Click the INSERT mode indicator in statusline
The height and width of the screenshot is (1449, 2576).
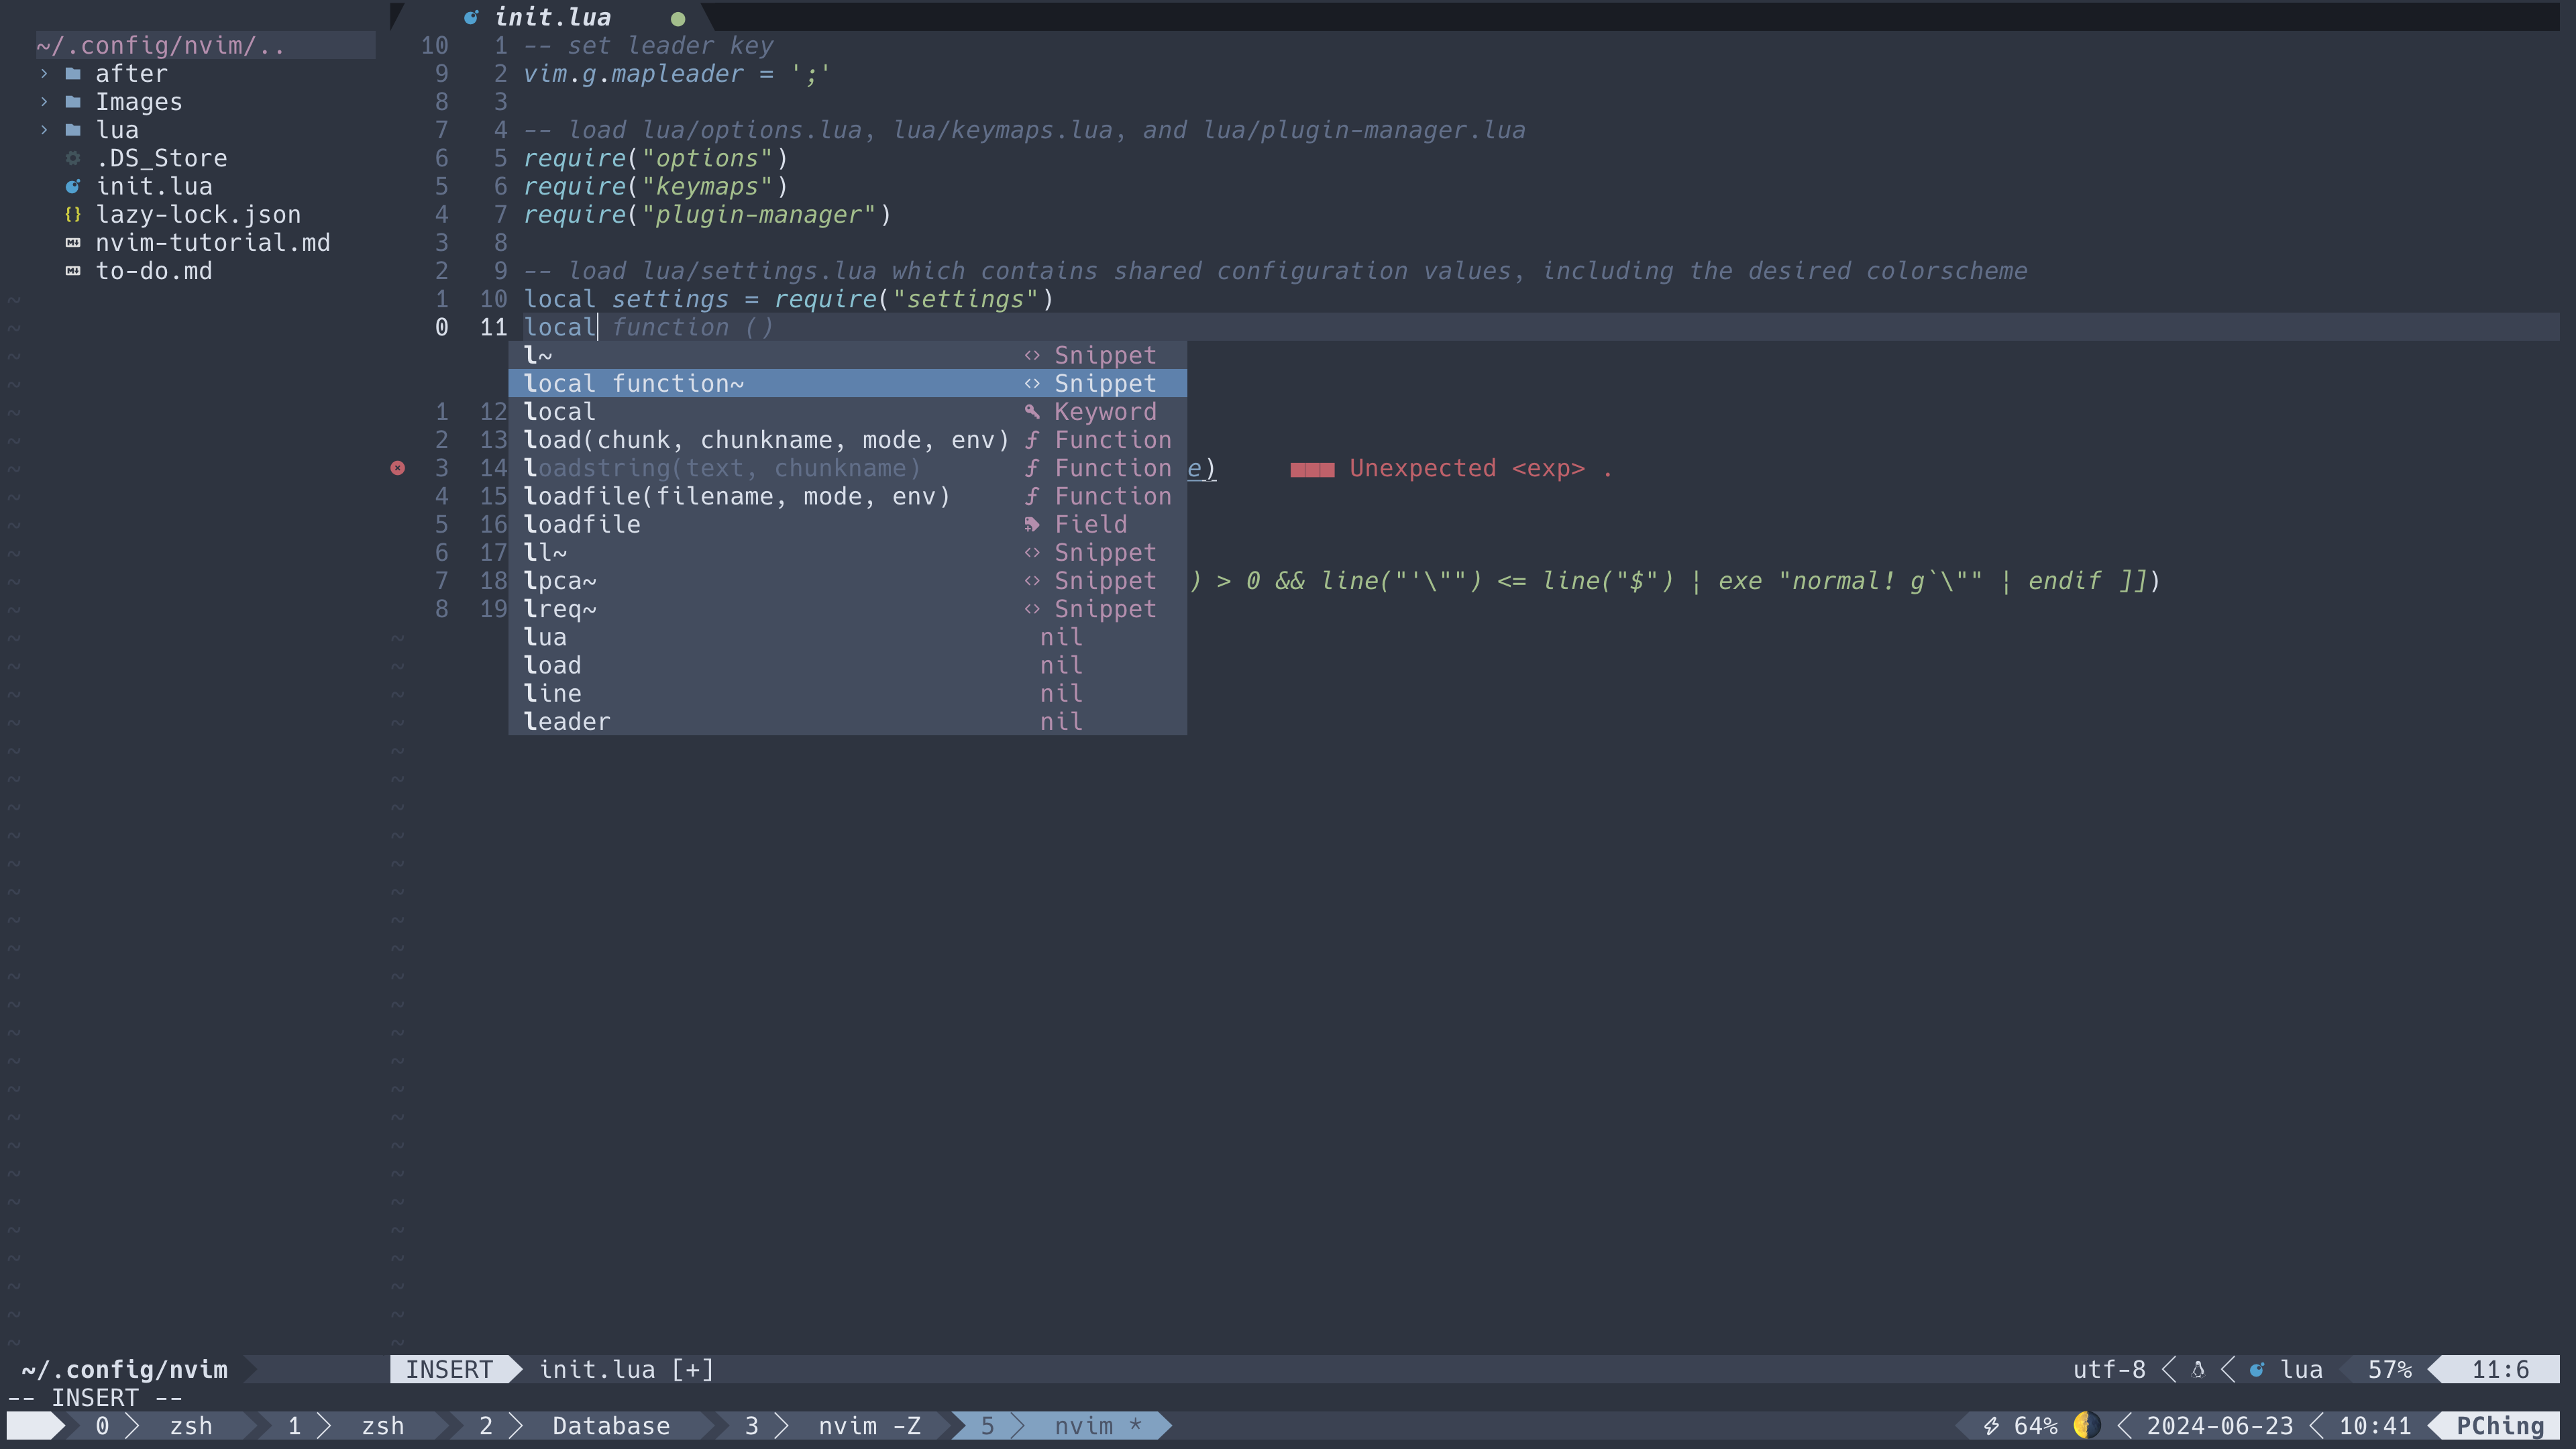[x=449, y=1369]
